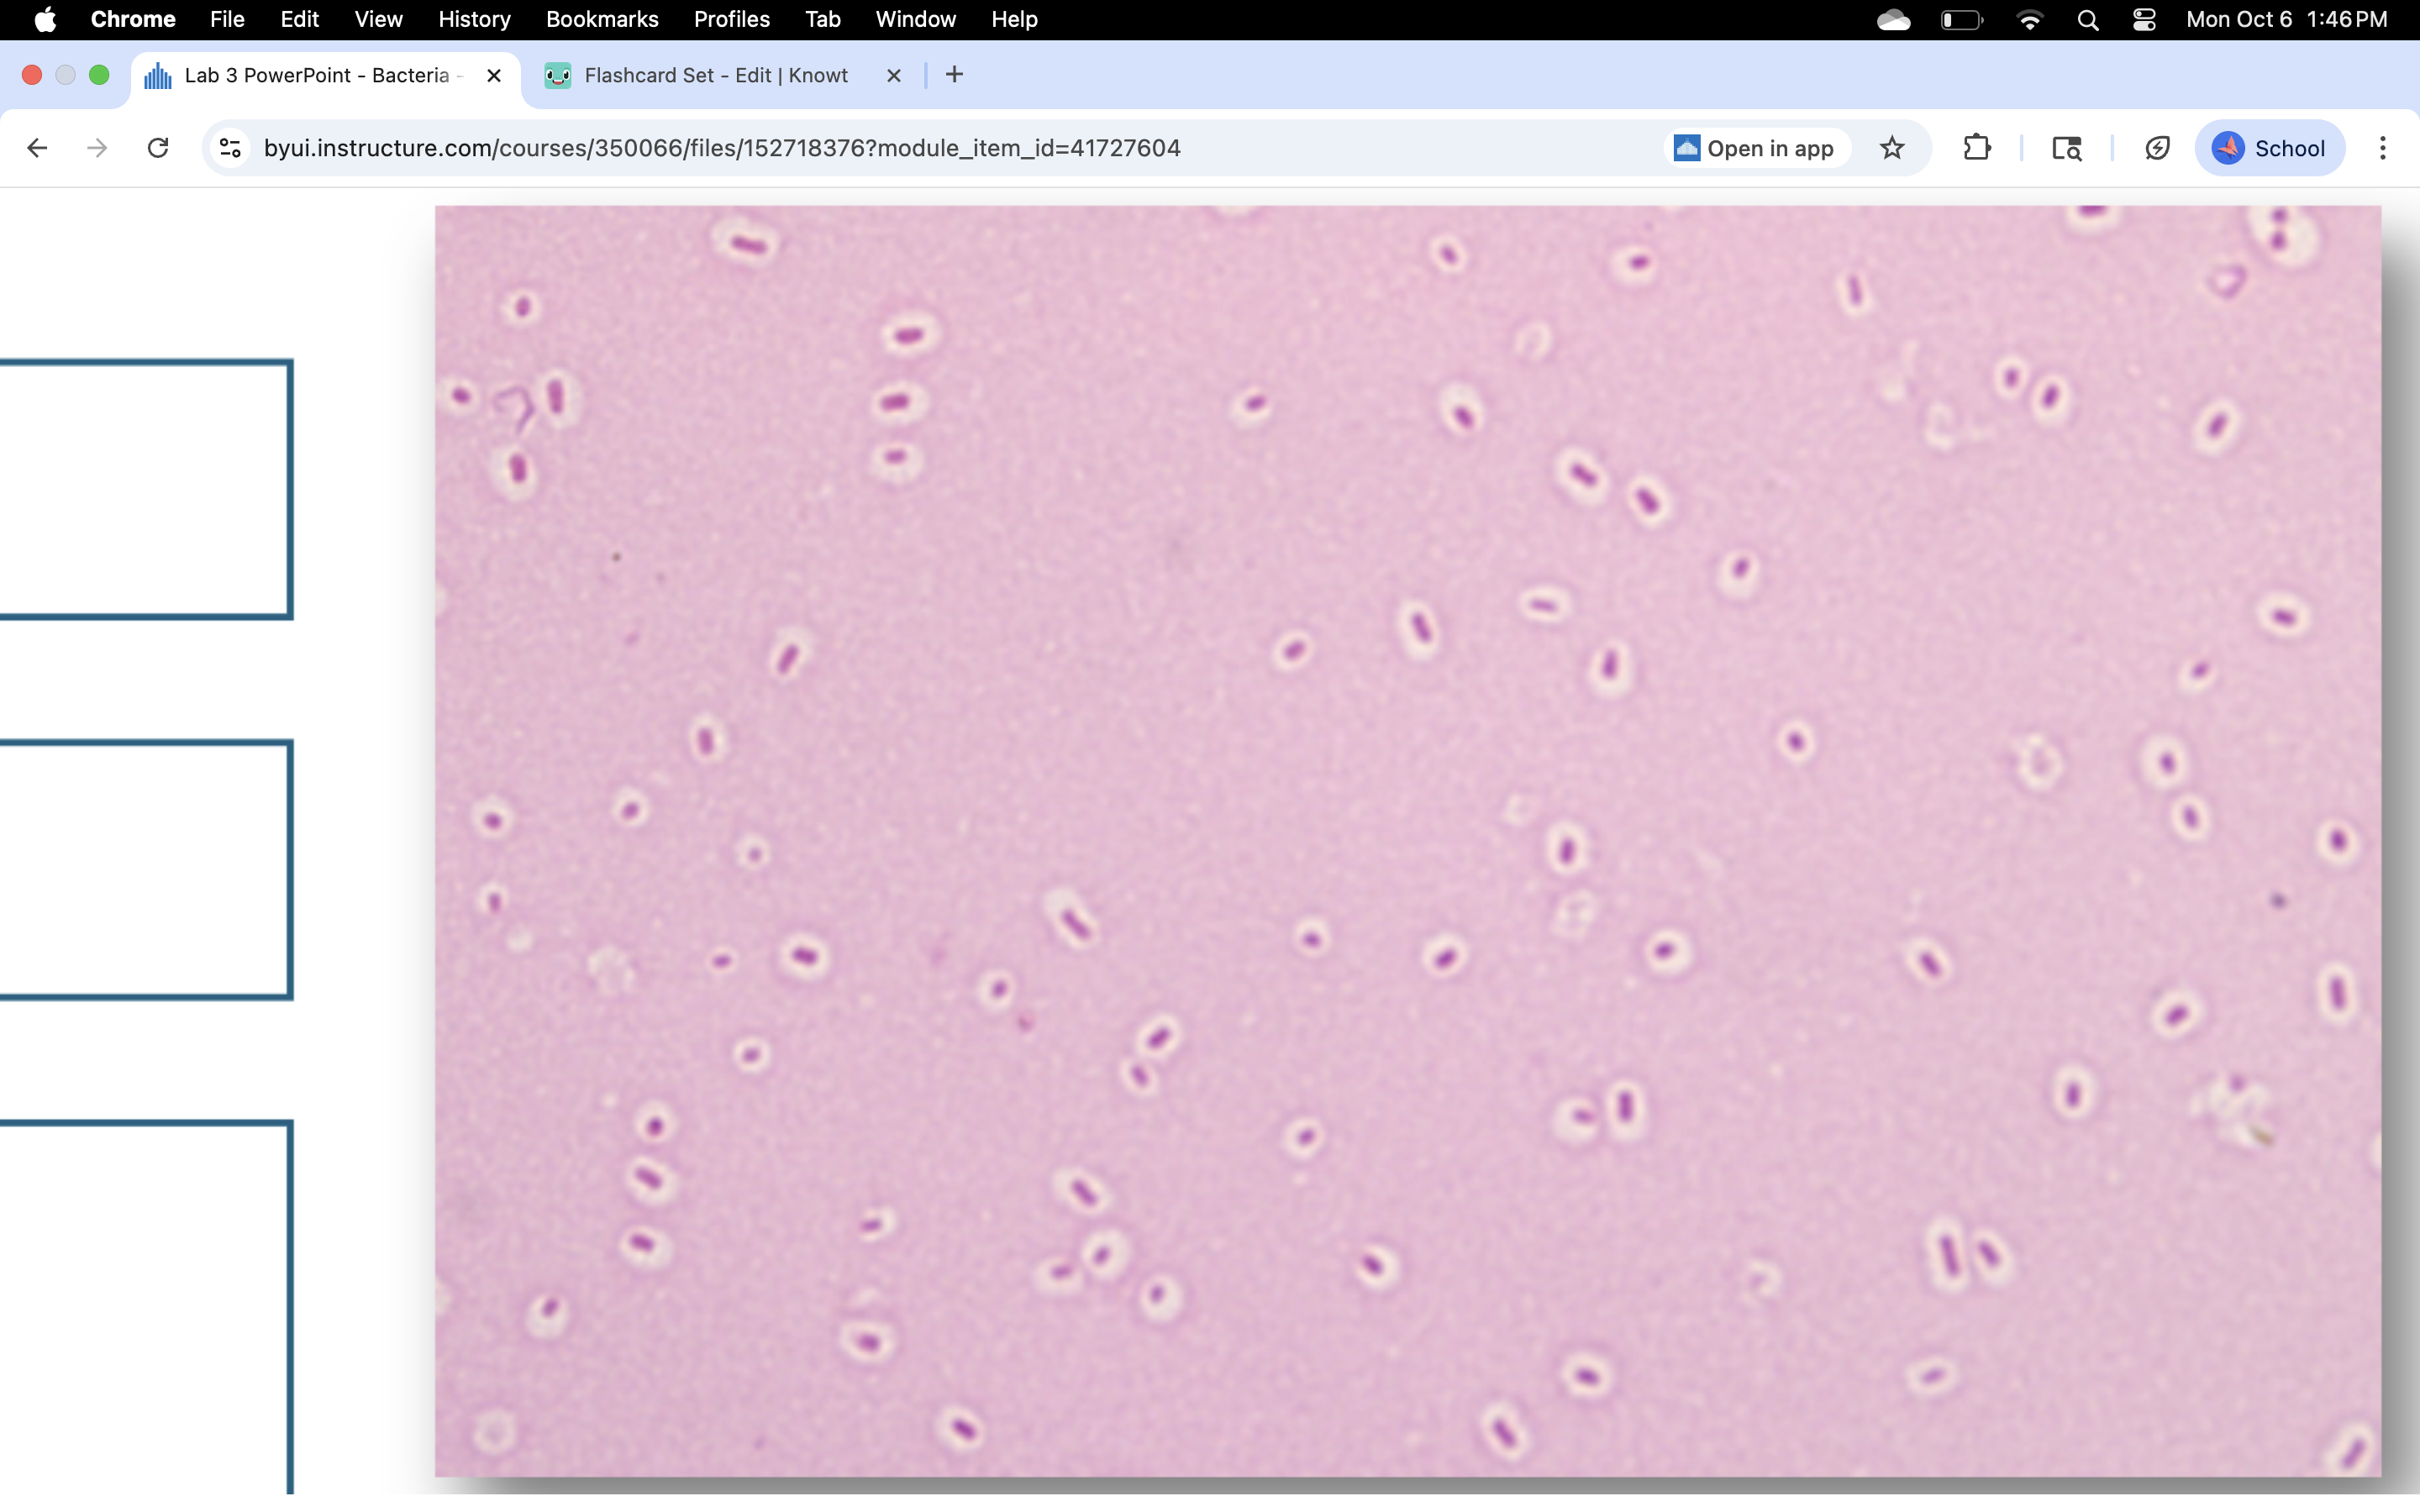The height and width of the screenshot is (1512, 2420).
Task: Close the Flashcard Set tab
Action: [x=894, y=75]
